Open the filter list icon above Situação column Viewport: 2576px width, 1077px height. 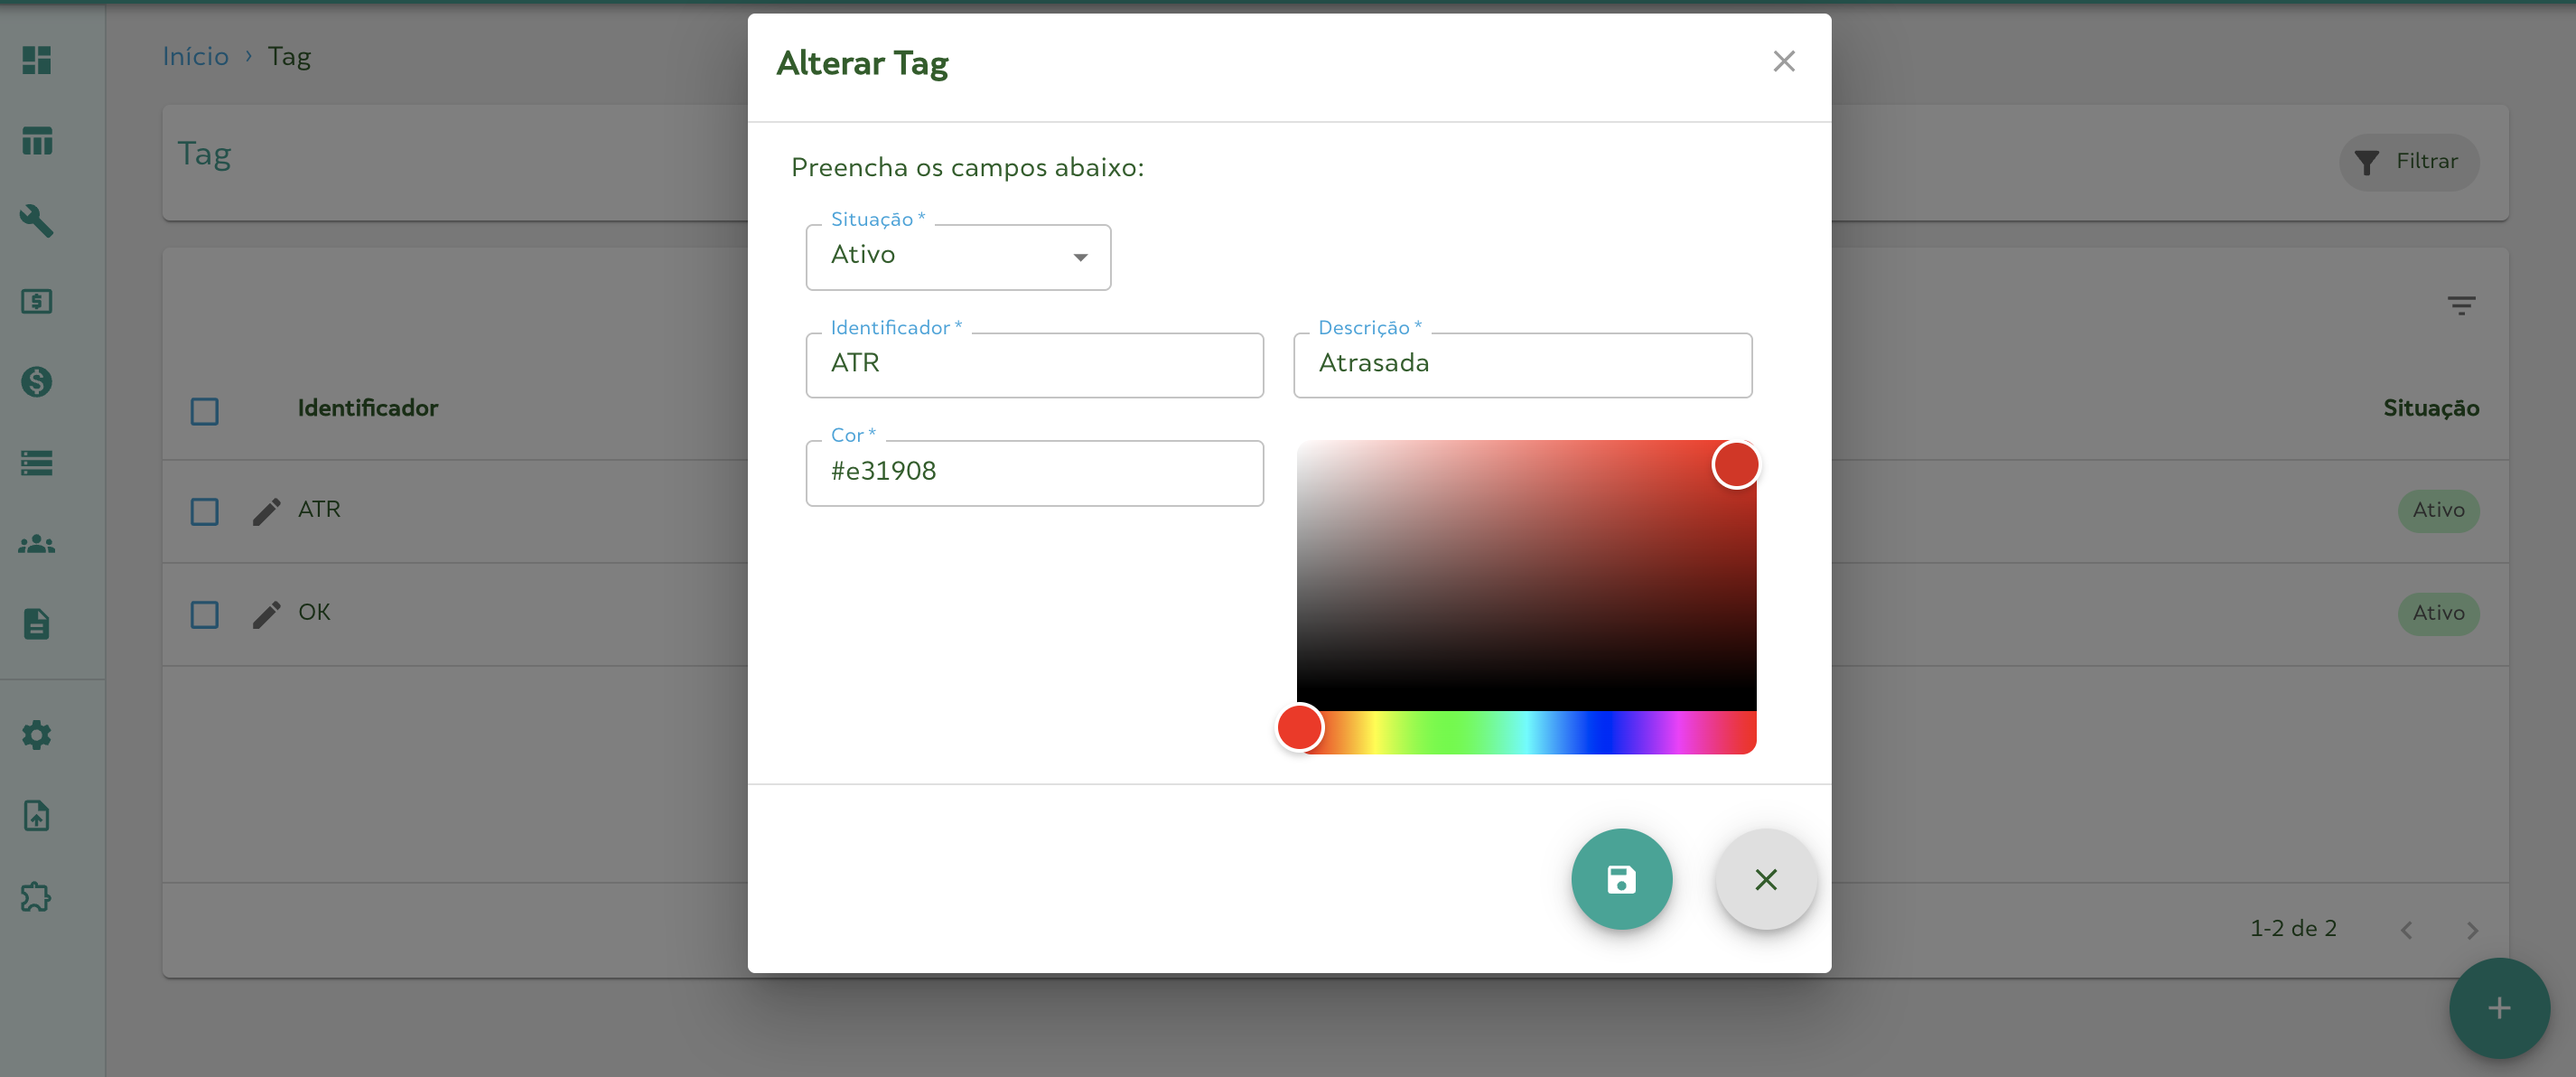2462,305
